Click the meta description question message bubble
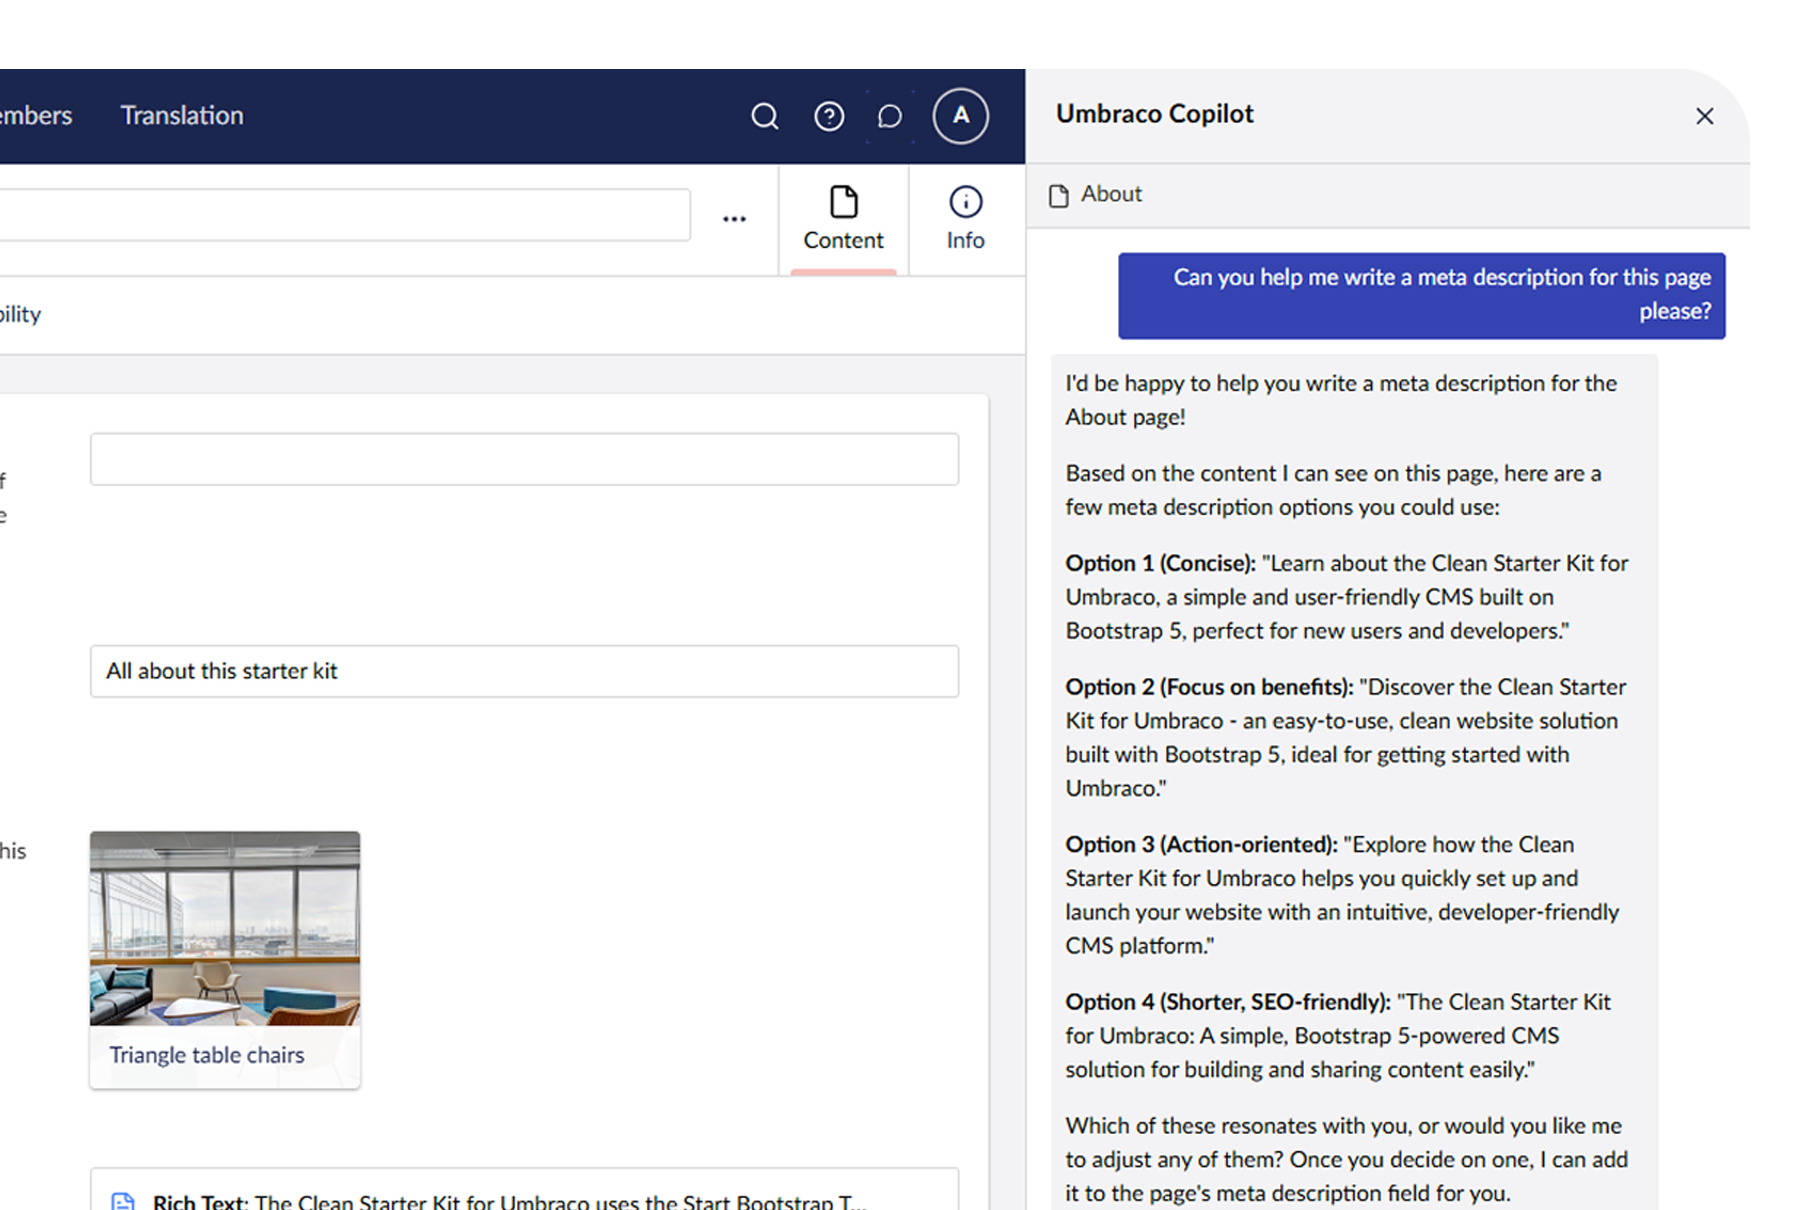The height and width of the screenshot is (1210, 1812). tap(1421, 295)
